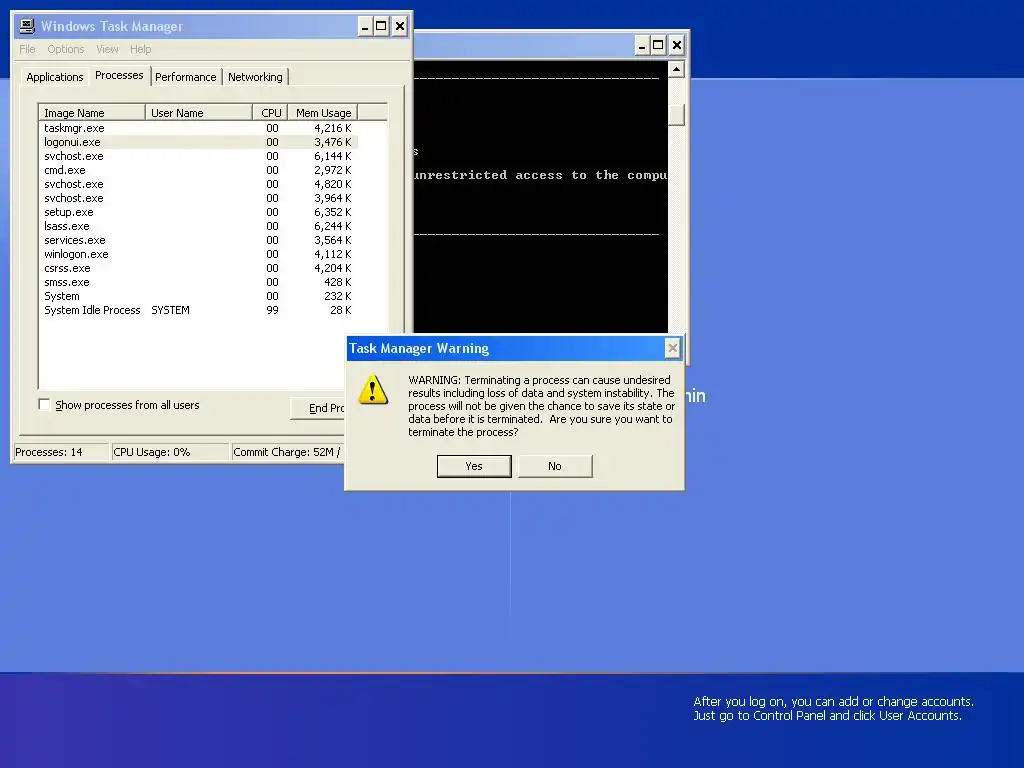The image size is (1024, 768).
Task: Open the View menu
Action: [x=107, y=49]
